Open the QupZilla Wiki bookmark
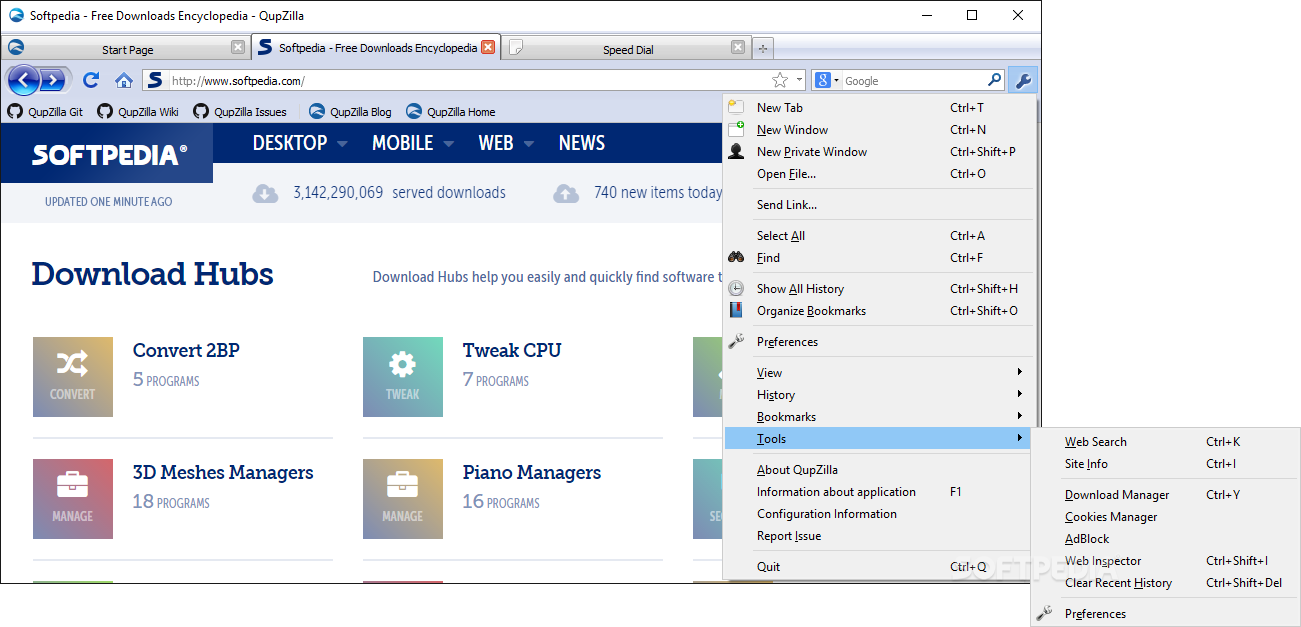1301x627 pixels. 138,112
